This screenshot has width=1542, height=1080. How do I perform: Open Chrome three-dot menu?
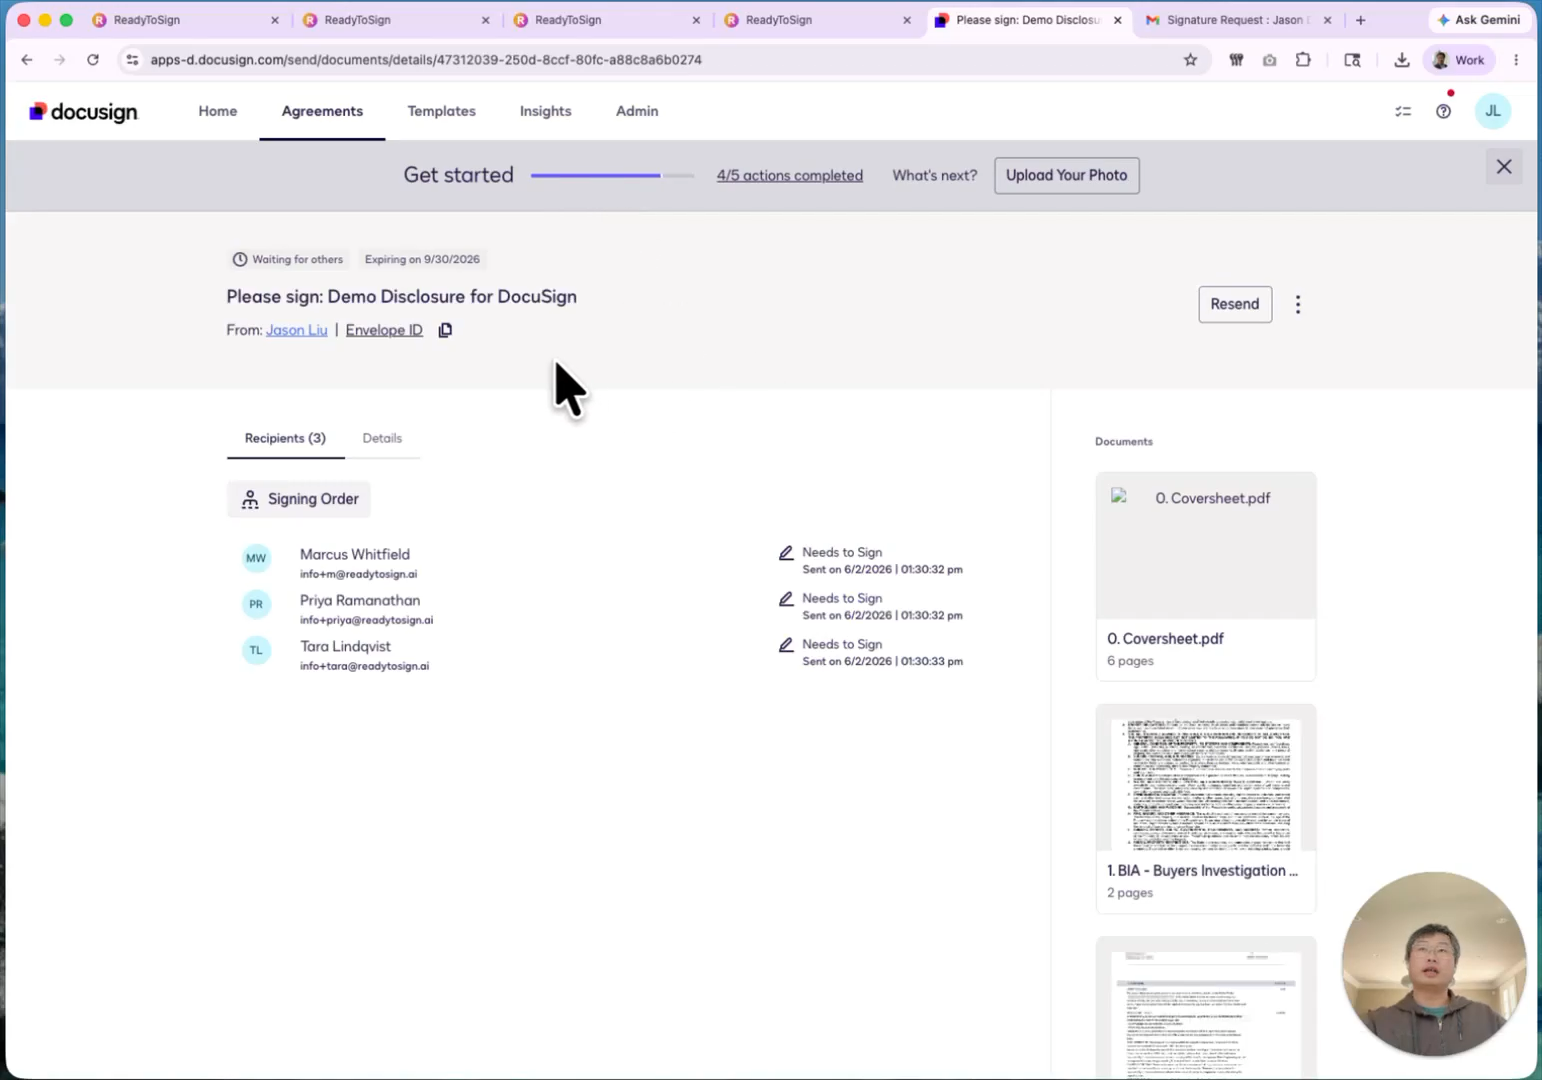pos(1516,60)
